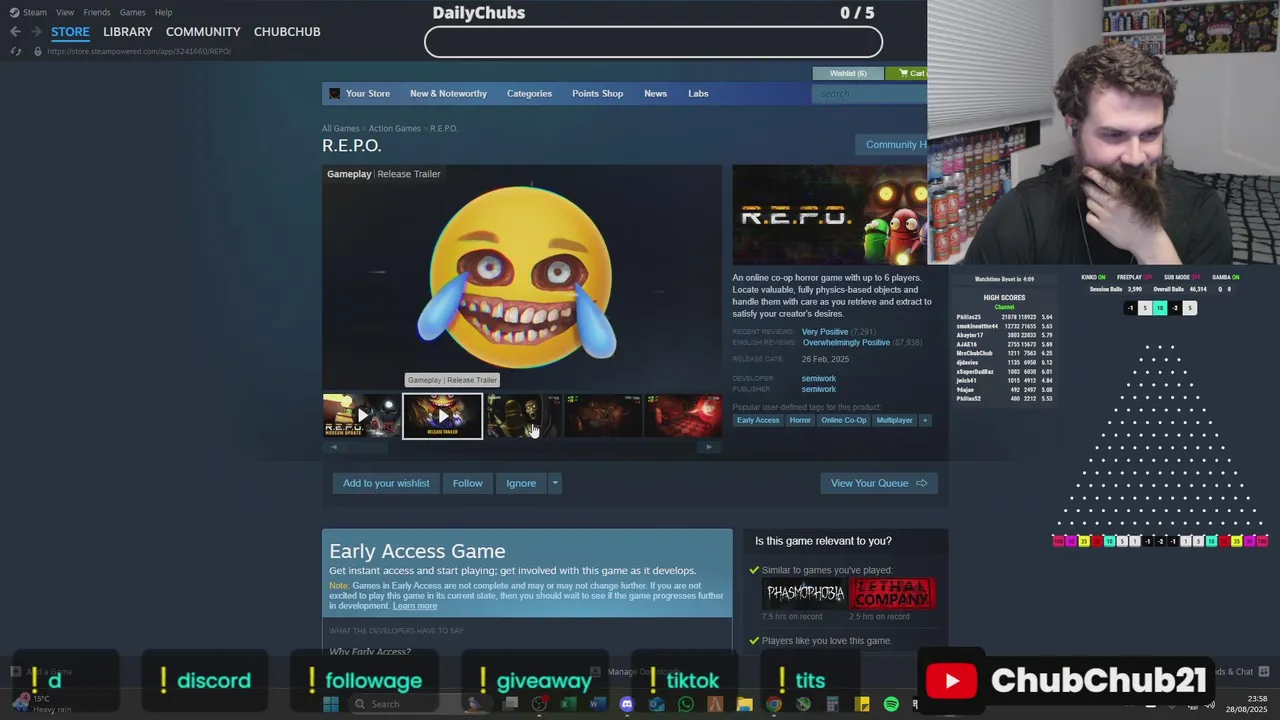Select the STORE tab
Screen dimensions: 1280x720
point(70,32)
